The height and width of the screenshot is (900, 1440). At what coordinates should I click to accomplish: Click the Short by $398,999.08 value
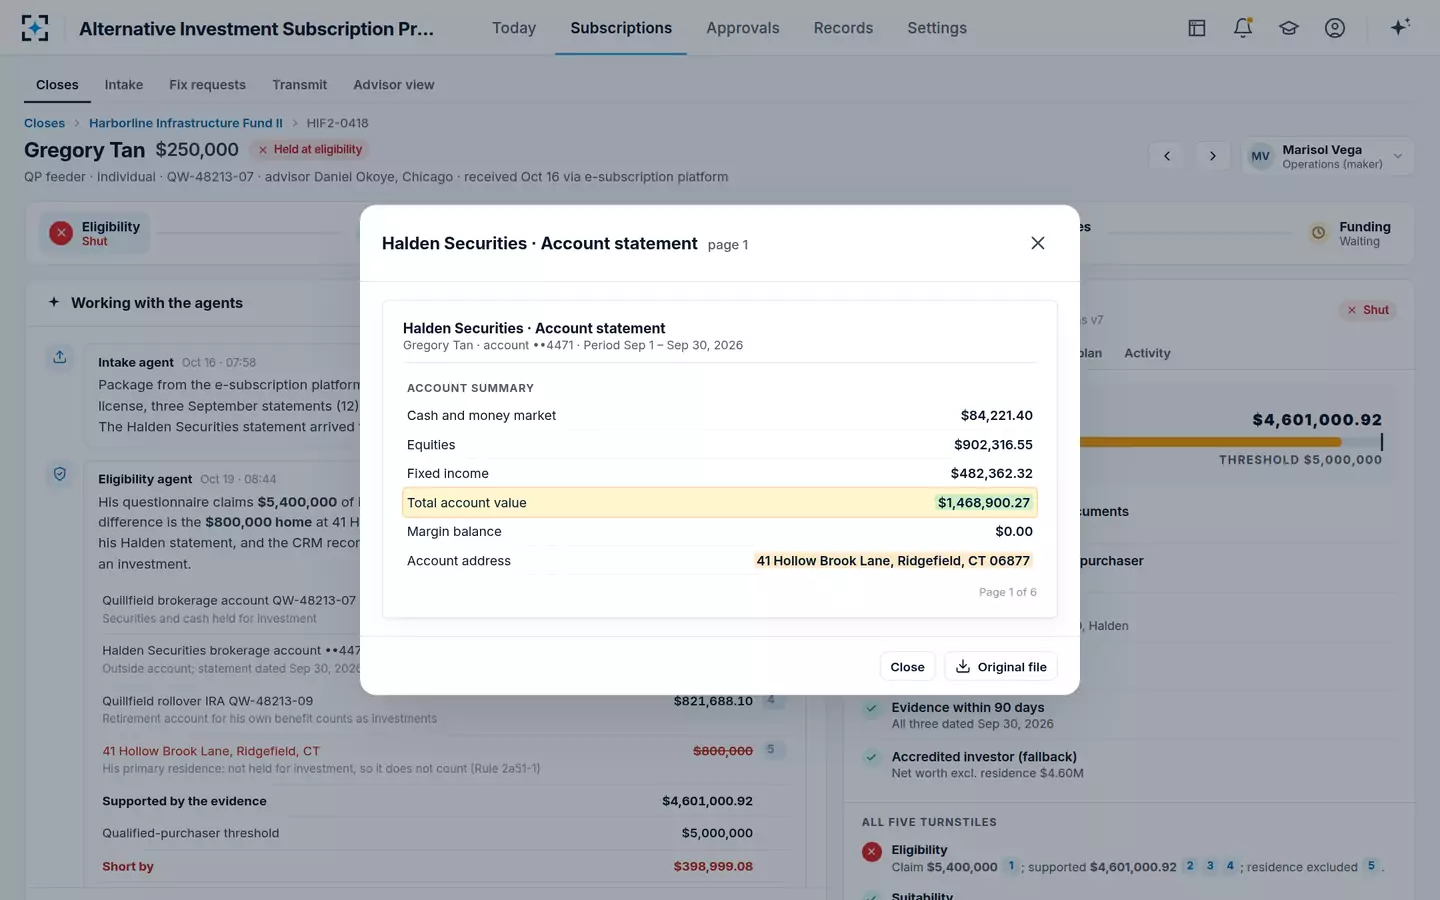(713, 866)
